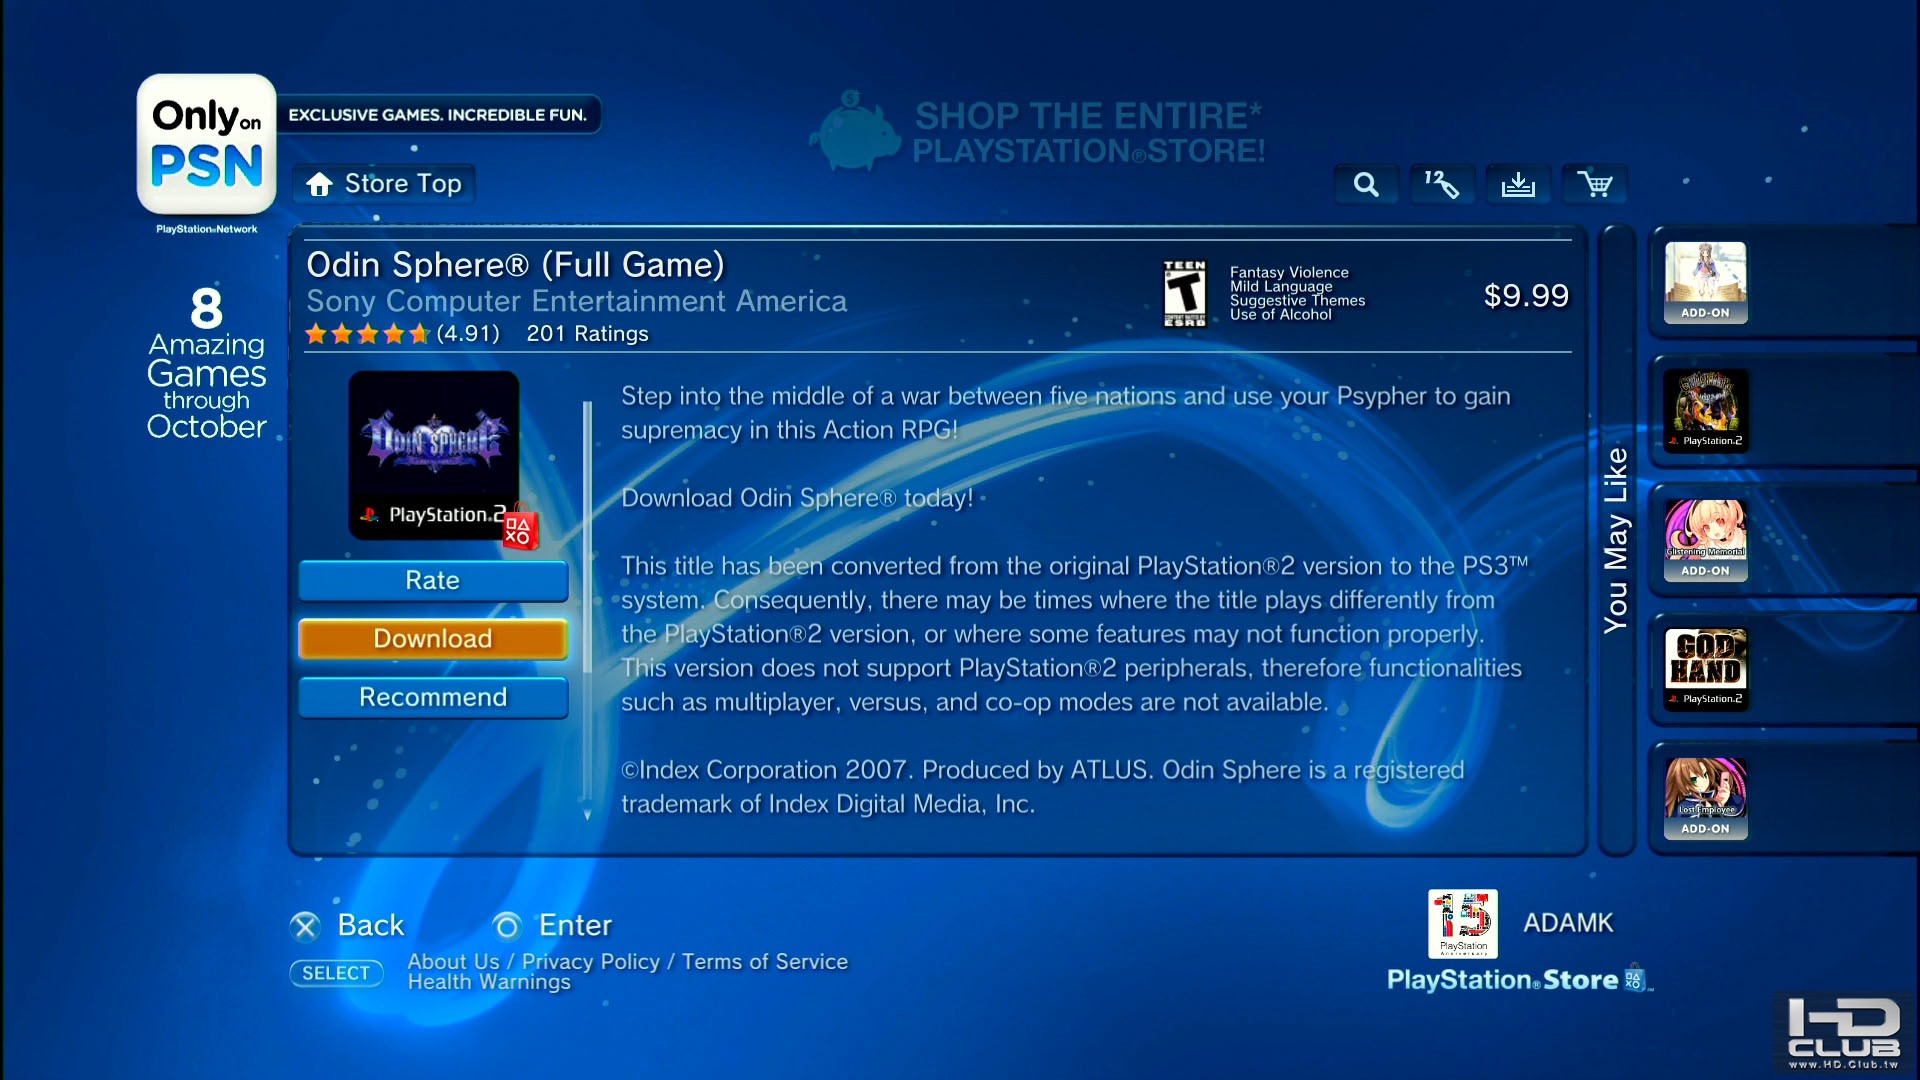Click the Only on PSN logo
Image resolution: width=1920 pixels, height=1080 pixels.
click(207, 144)
